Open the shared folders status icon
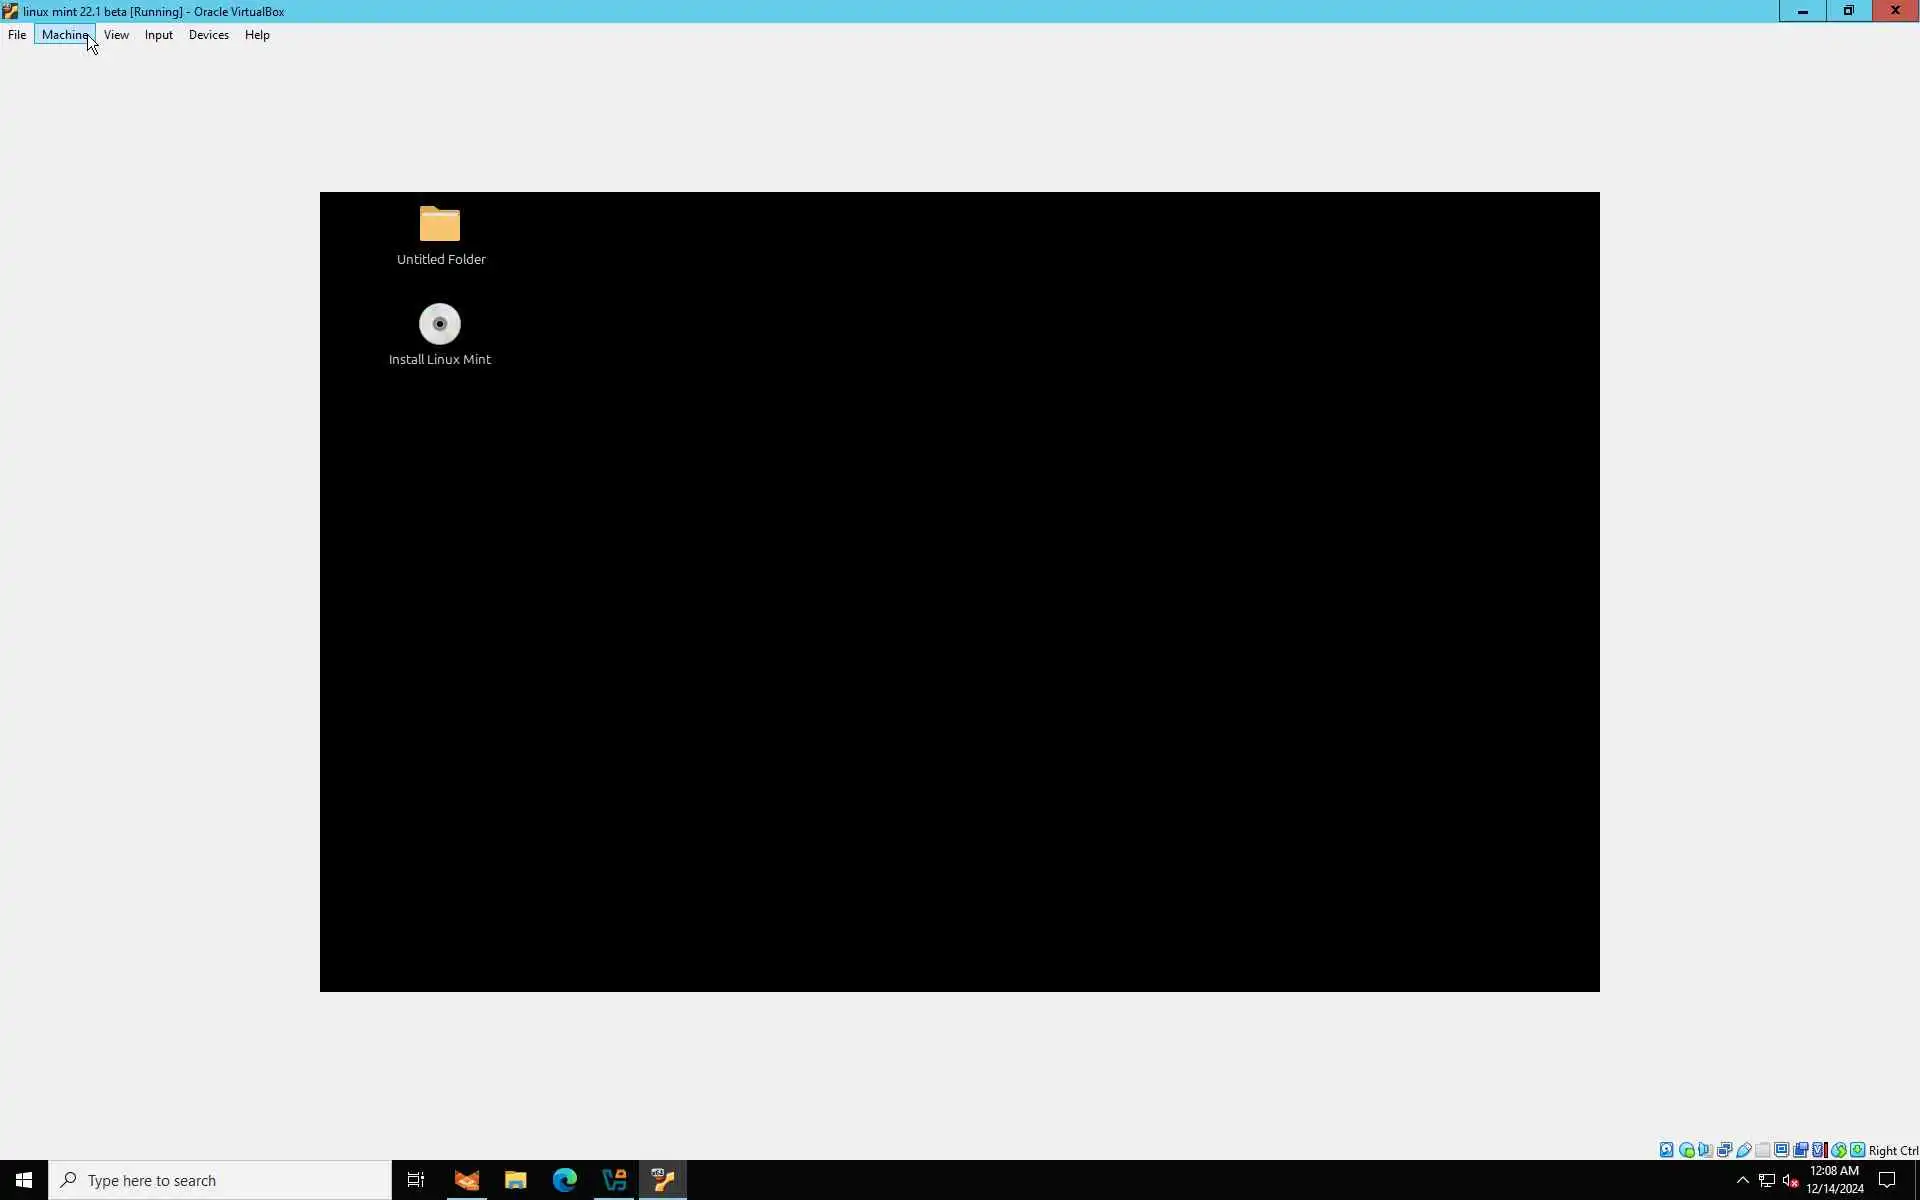 1763,1150
